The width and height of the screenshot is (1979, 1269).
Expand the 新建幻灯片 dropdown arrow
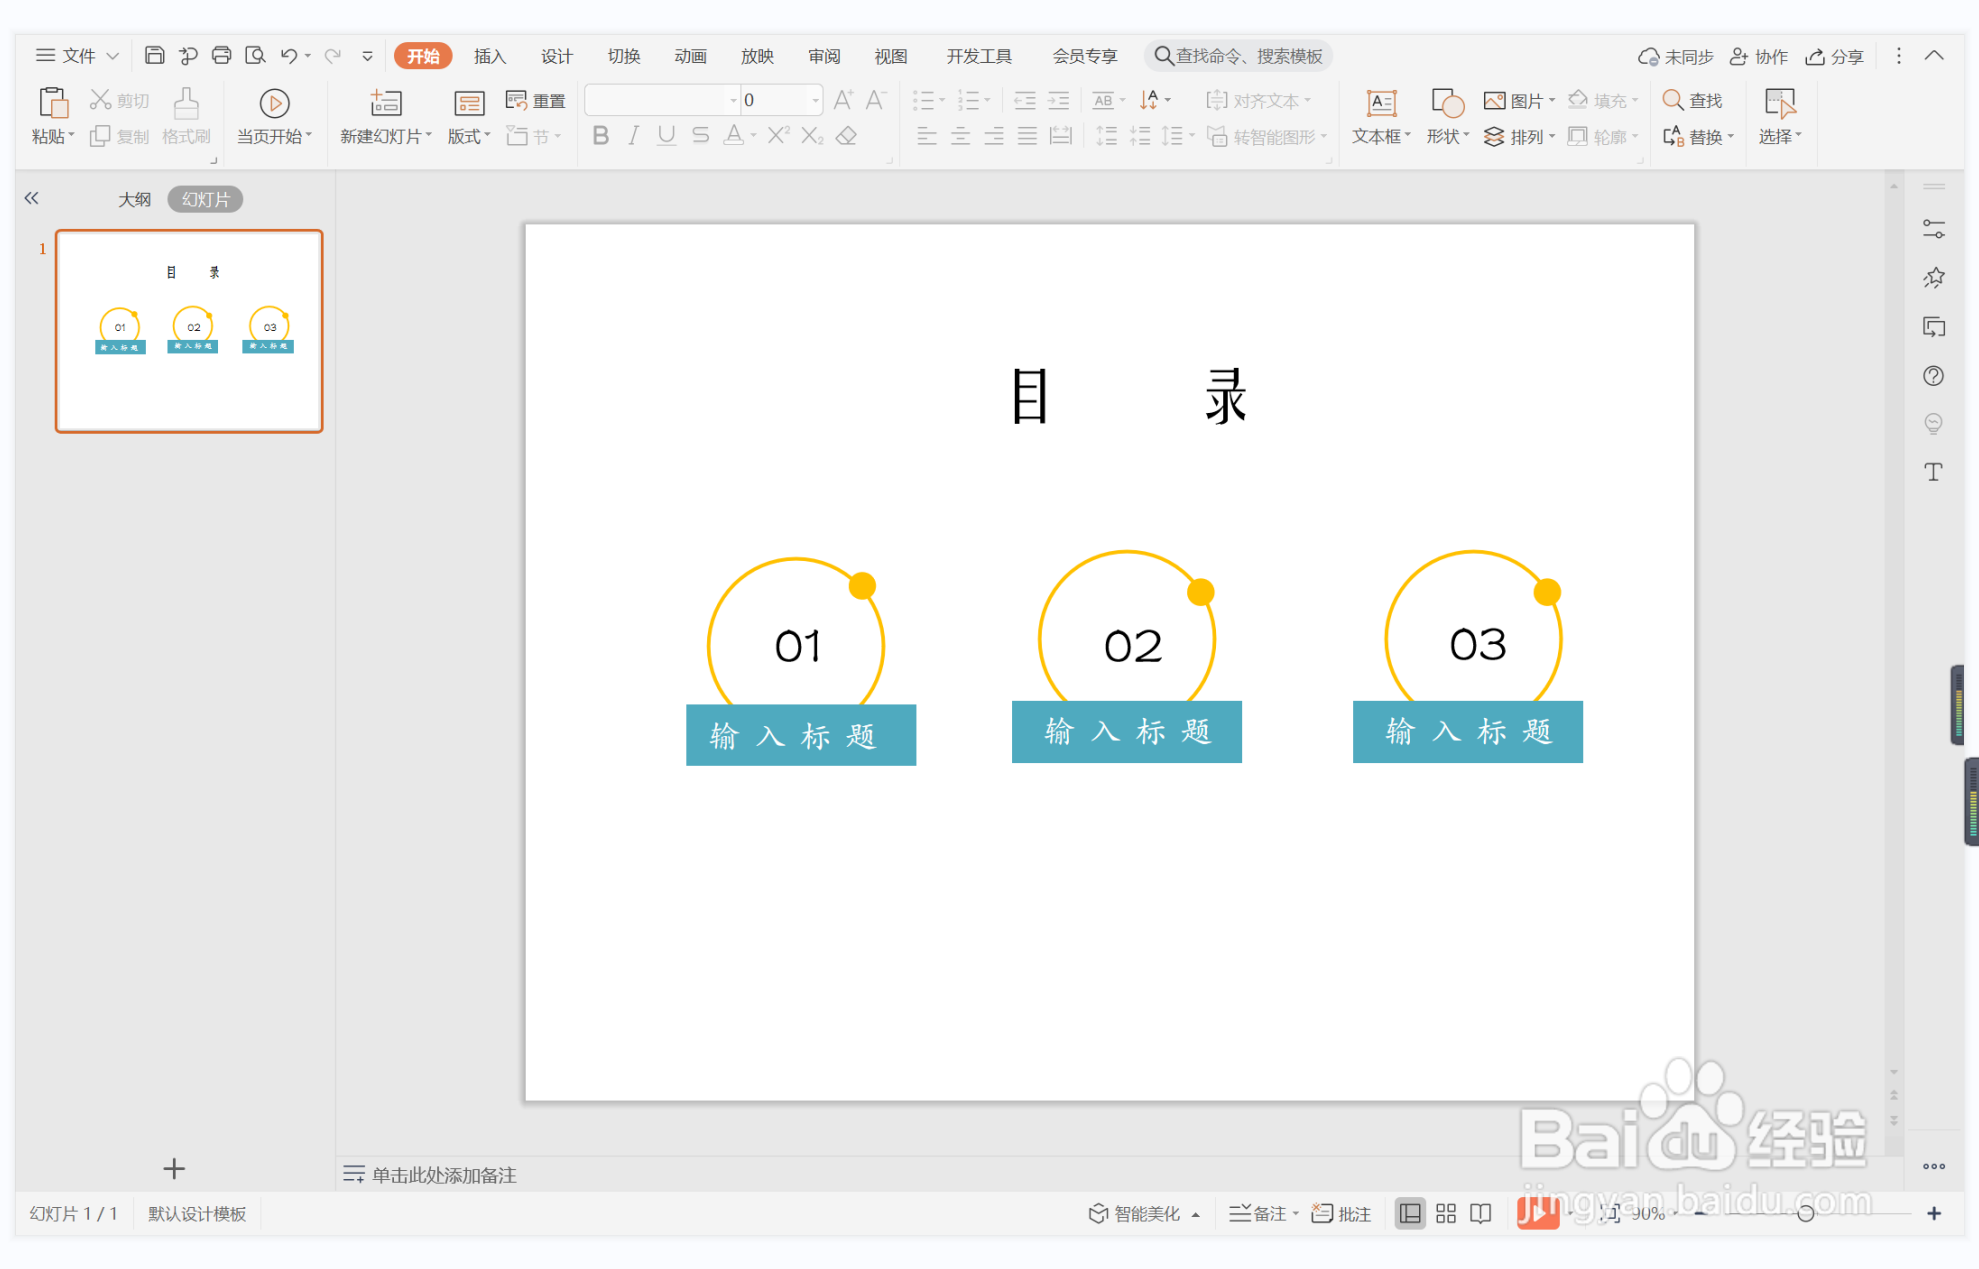428,136
